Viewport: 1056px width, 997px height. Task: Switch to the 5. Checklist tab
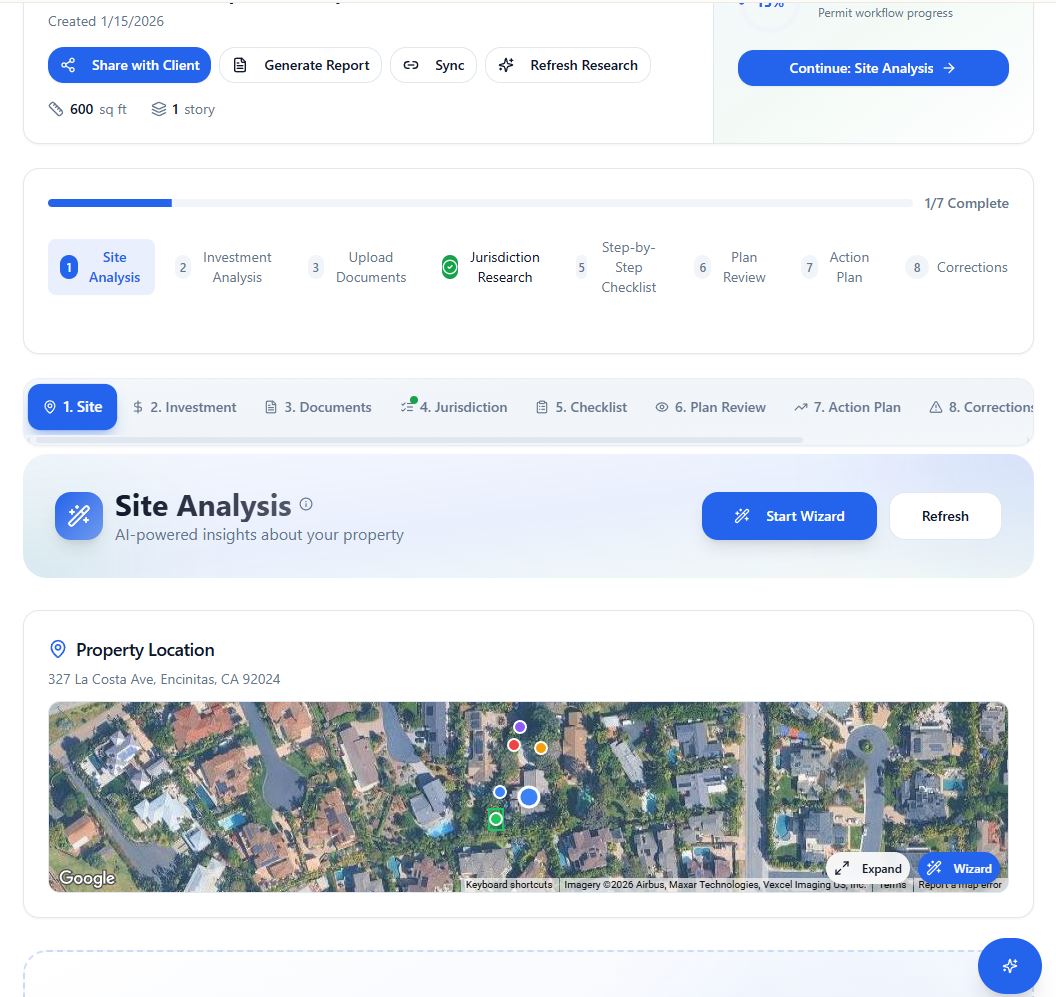[x=581, y=407]
